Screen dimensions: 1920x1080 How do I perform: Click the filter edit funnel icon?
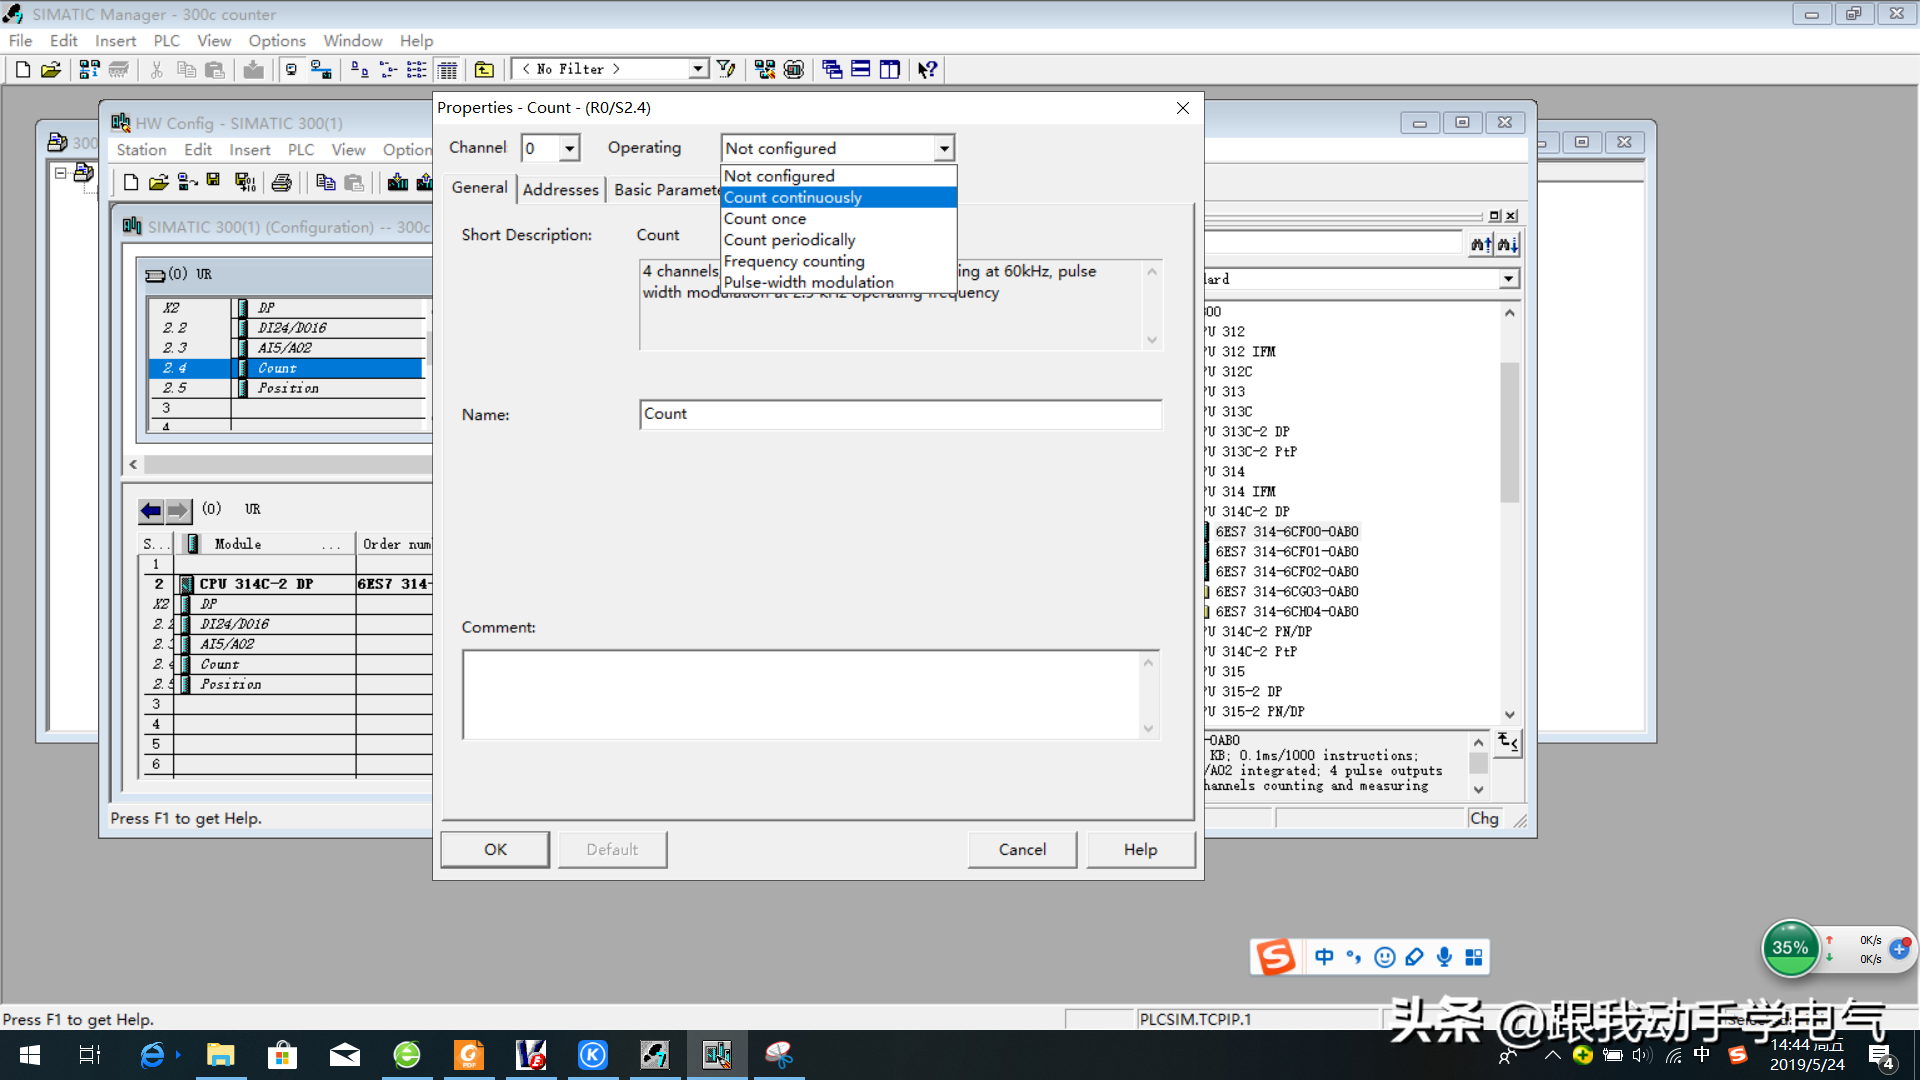[x=727, y=69]
